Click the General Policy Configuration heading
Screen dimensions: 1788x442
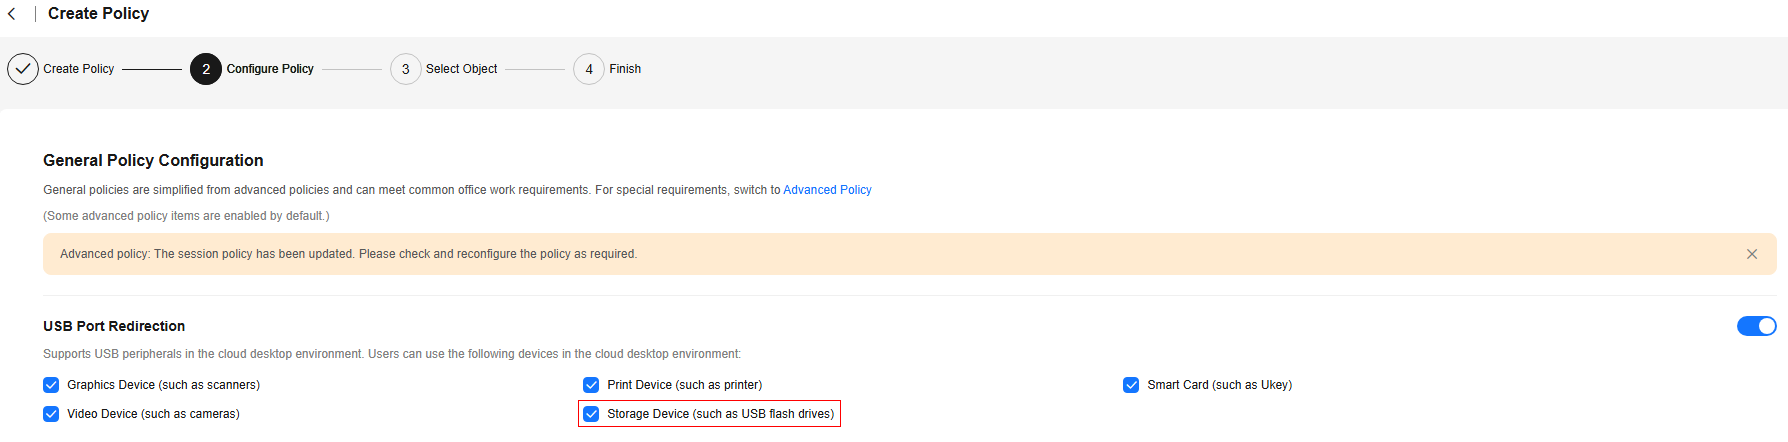(153, 160)
